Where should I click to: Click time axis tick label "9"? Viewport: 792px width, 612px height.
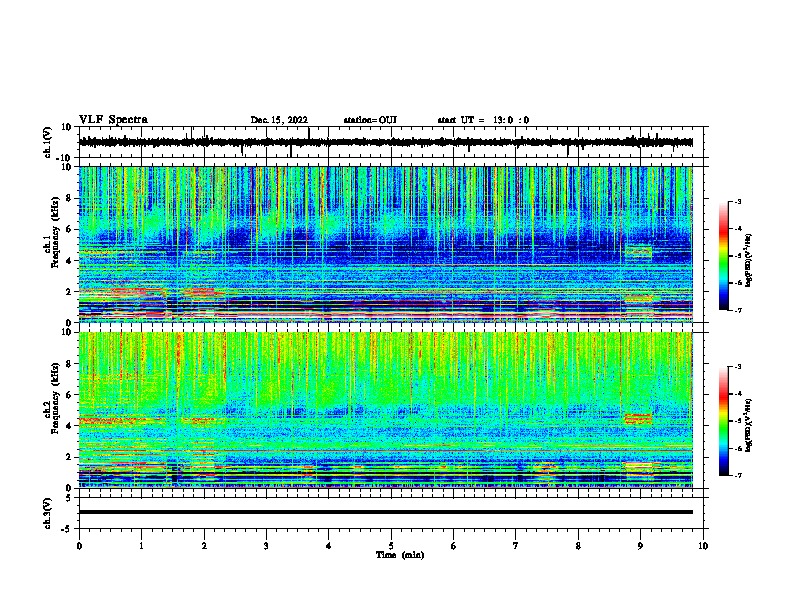[640, 546]
